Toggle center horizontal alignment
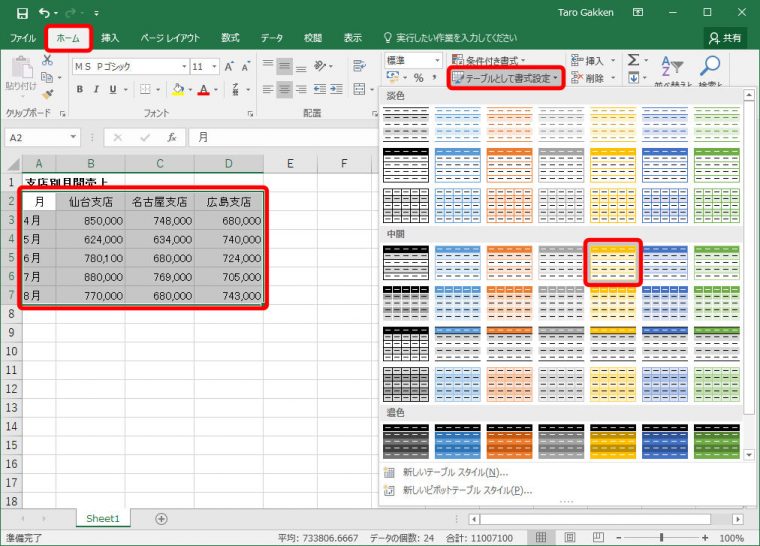760x546 pixels. point(285,89)
